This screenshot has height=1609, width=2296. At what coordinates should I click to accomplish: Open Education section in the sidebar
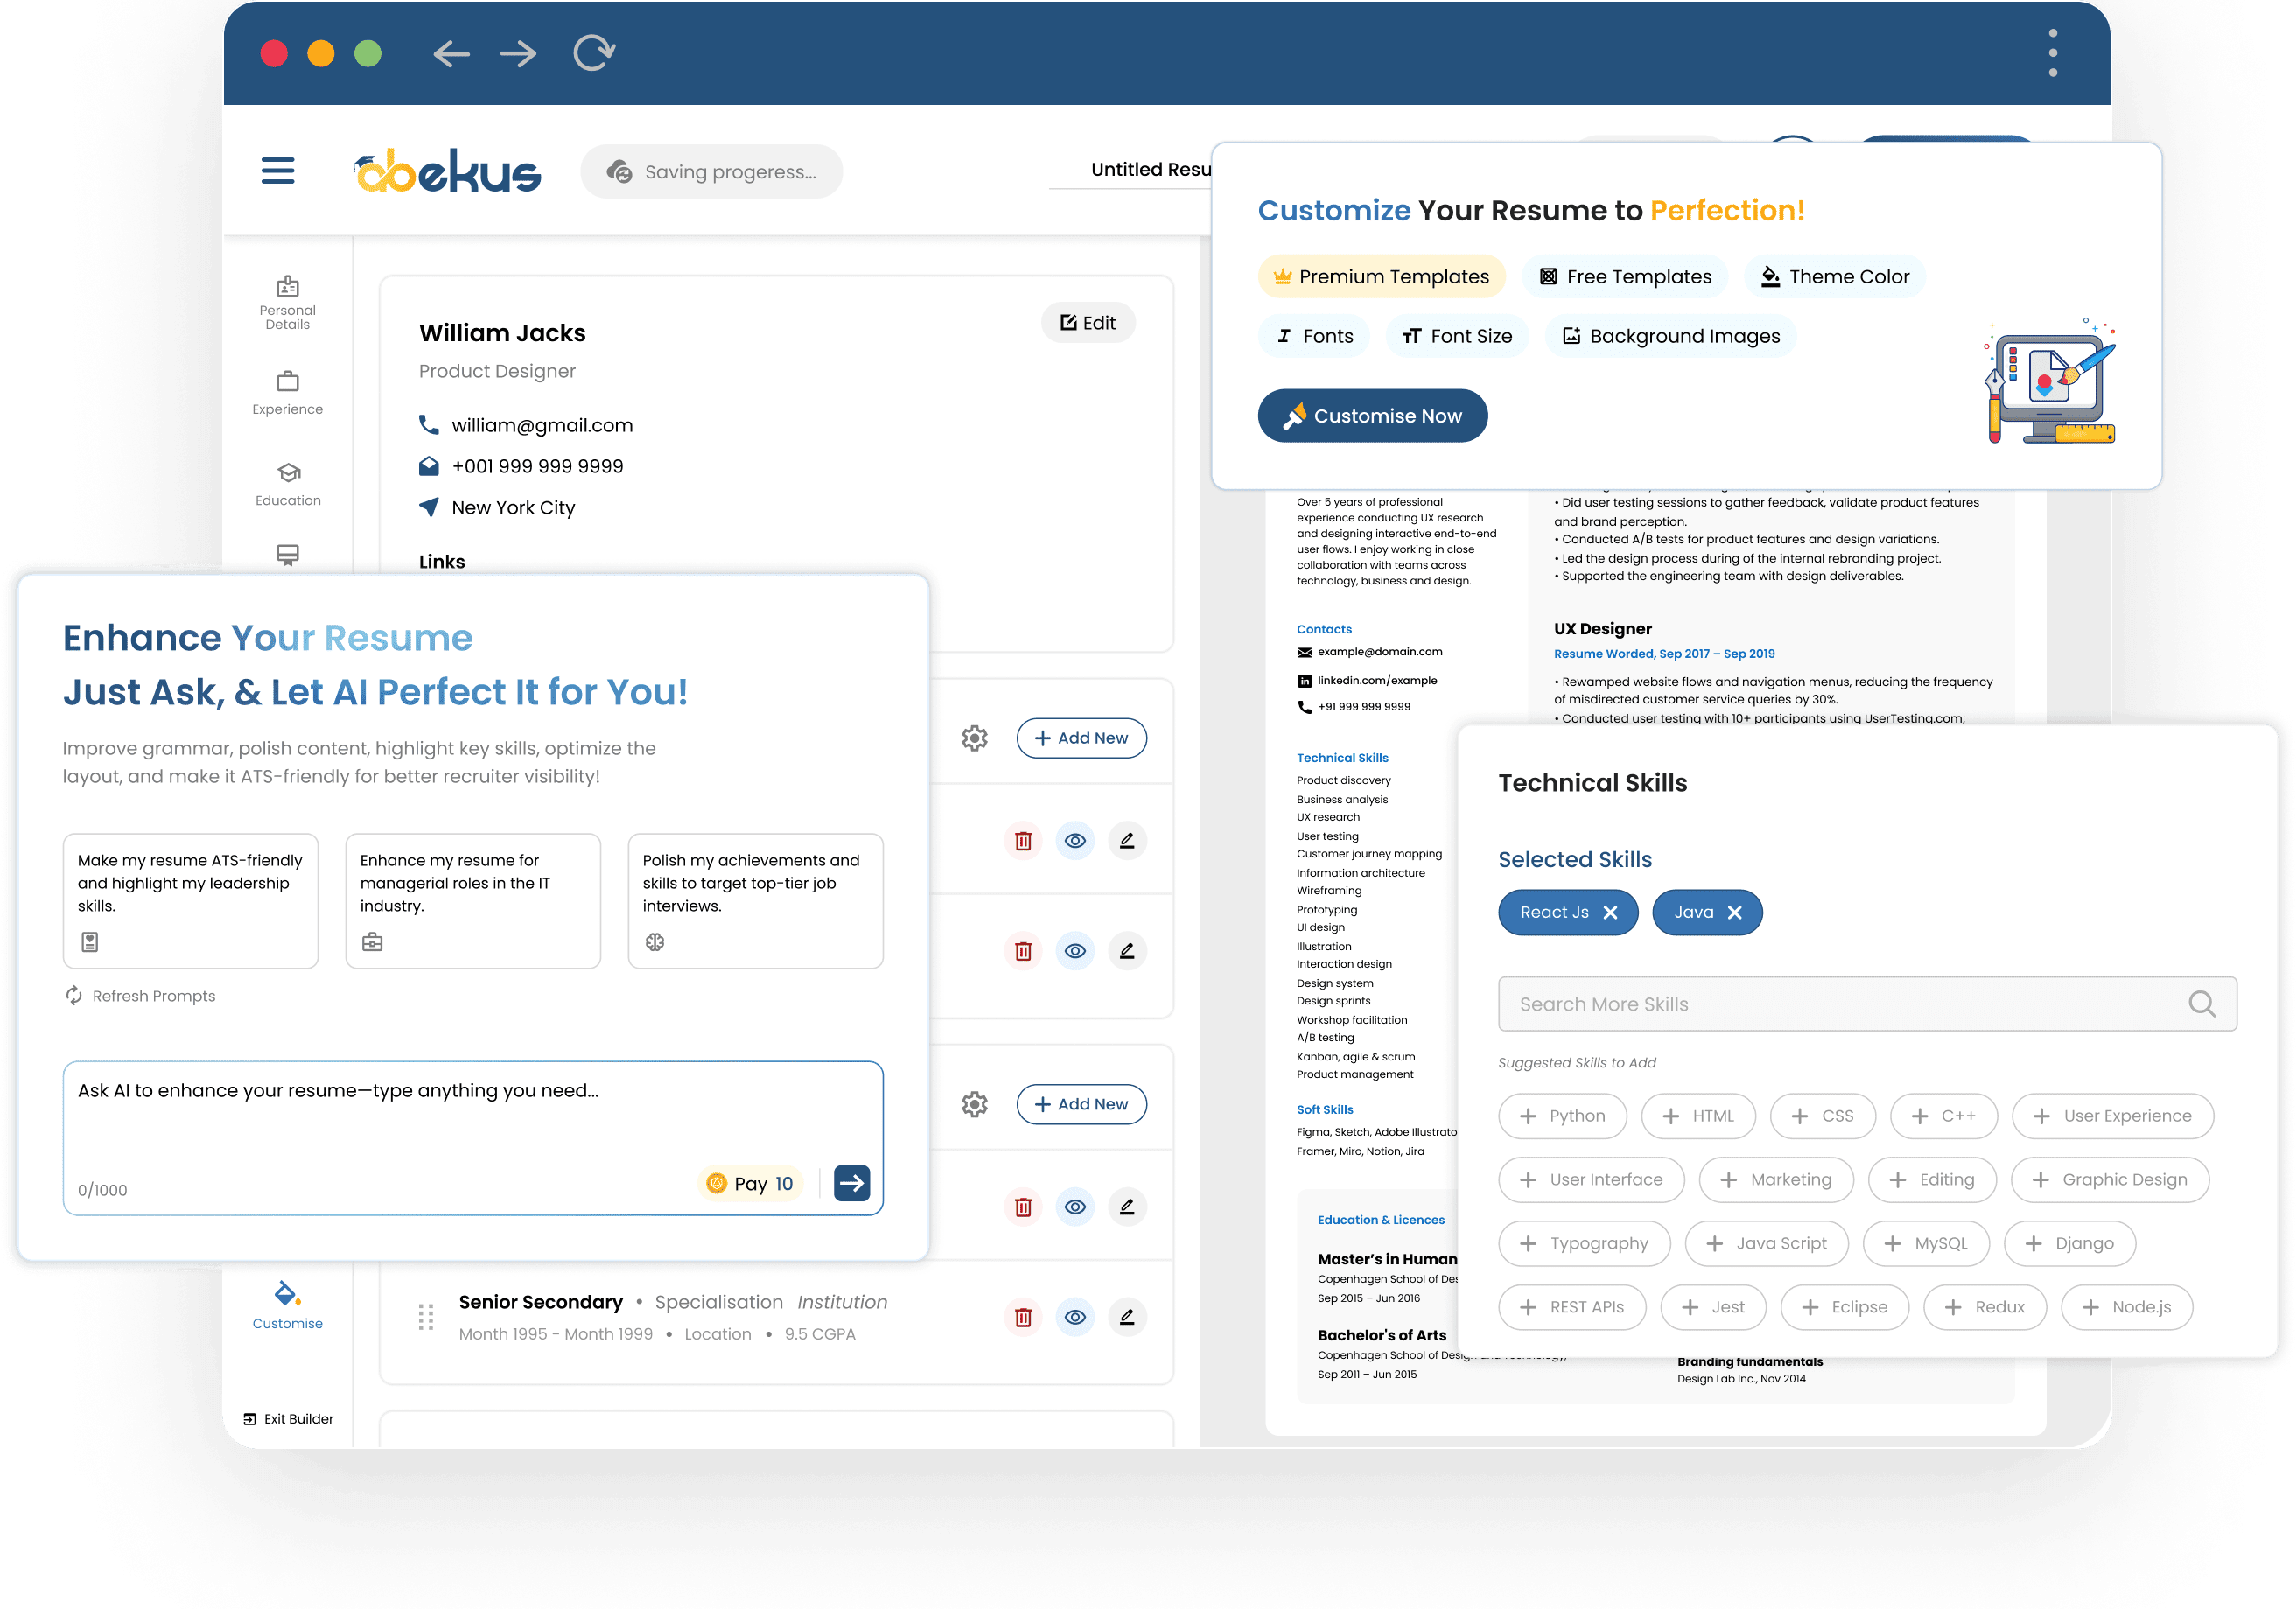coord(288,484)
